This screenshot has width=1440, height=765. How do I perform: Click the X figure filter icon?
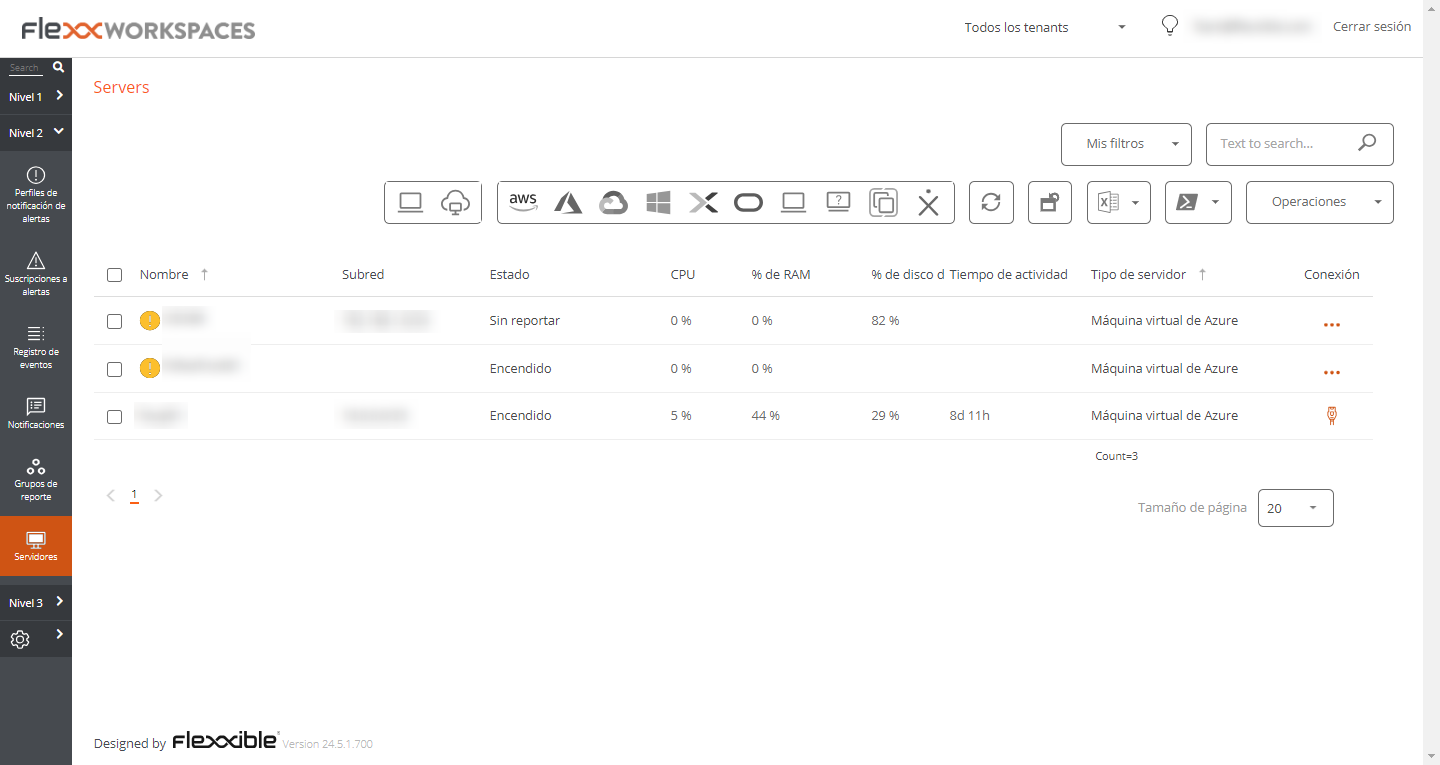click(929, 202)
